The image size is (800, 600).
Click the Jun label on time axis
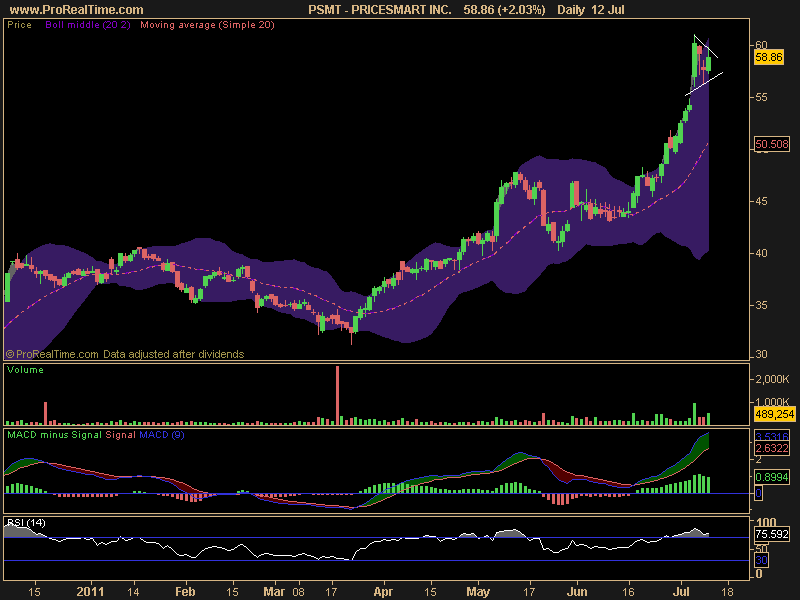pos(577,592)
